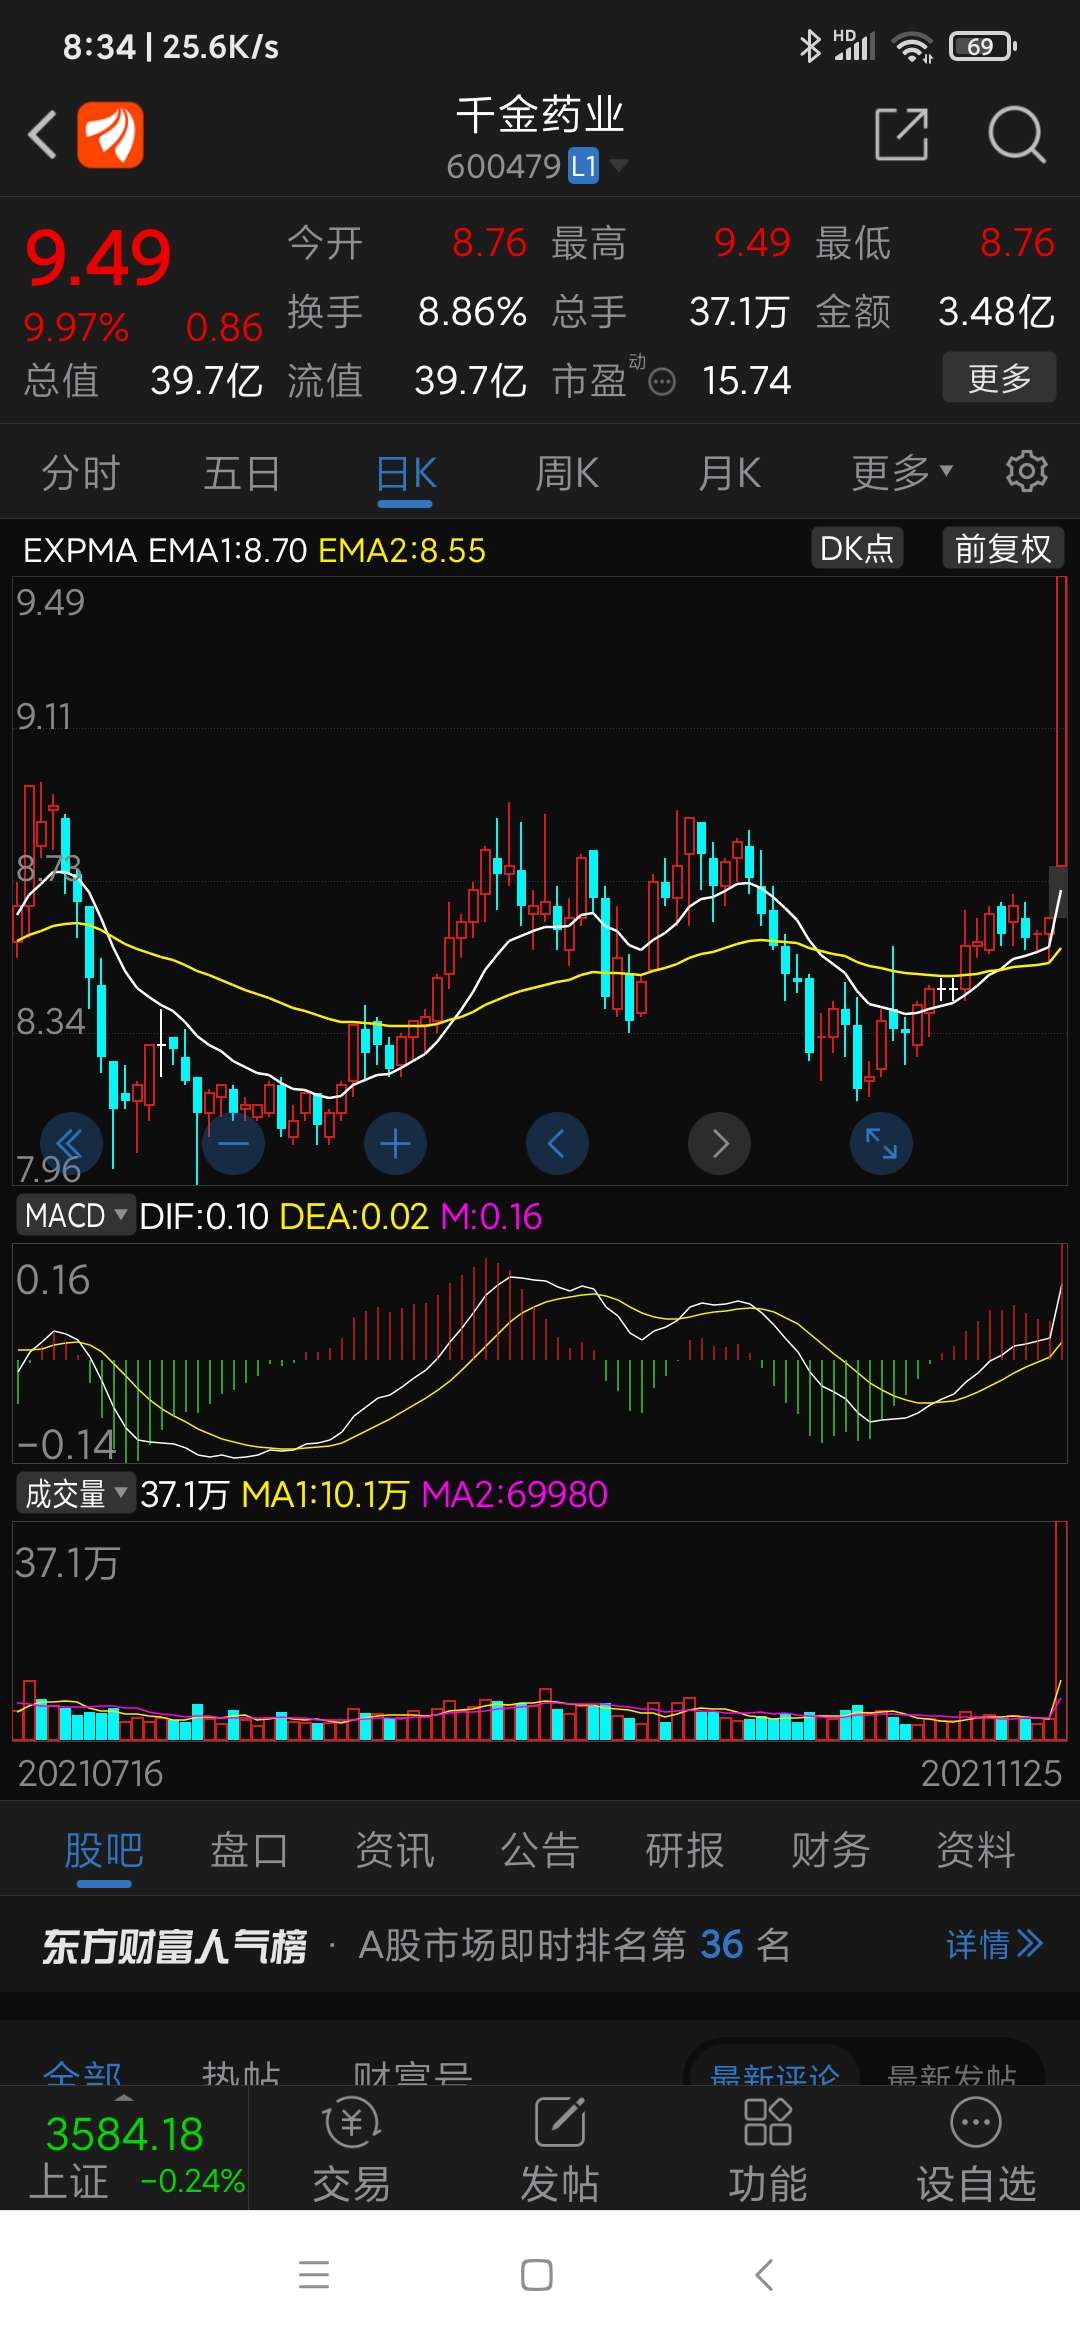Image resolution: width=1080 pixels, height=2340 pixels.
Task: Open 发帖 post composer icon
Action: pyautogui.click(x=560, y=2150)
